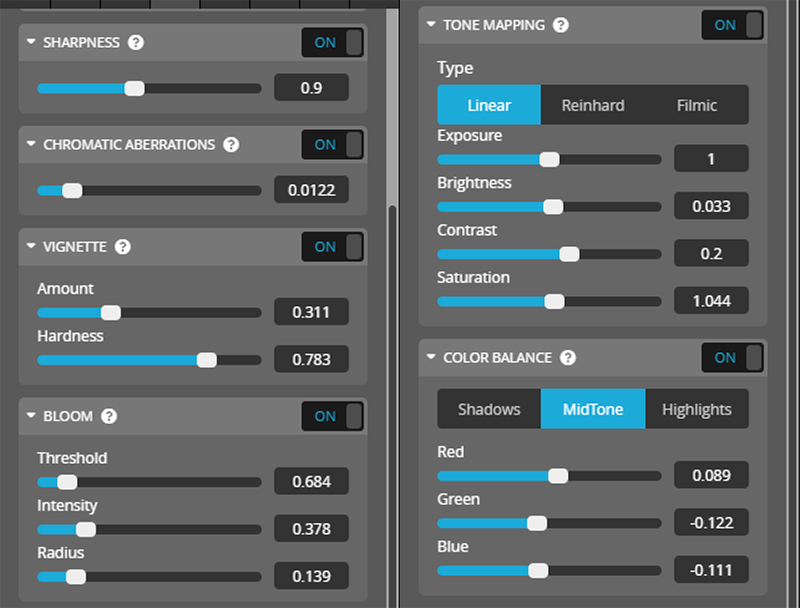Open the Color Balance help icon
Screen dimensions: 800x608
click(x=568, y=358)
